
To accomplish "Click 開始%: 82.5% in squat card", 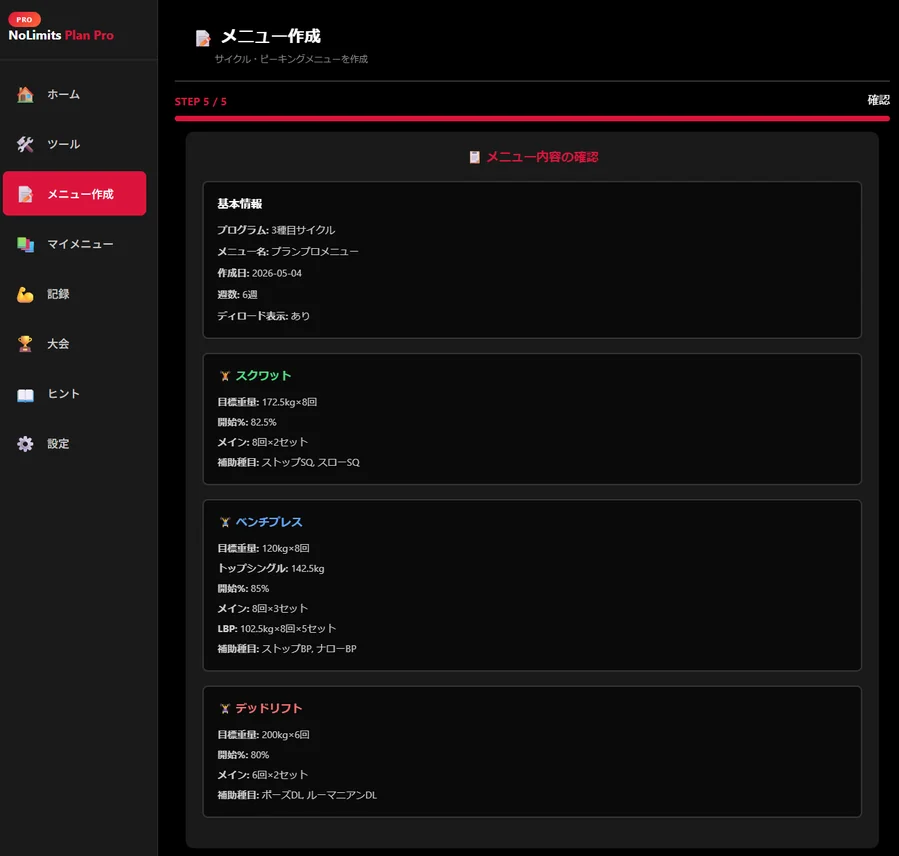I will (247, 422).
